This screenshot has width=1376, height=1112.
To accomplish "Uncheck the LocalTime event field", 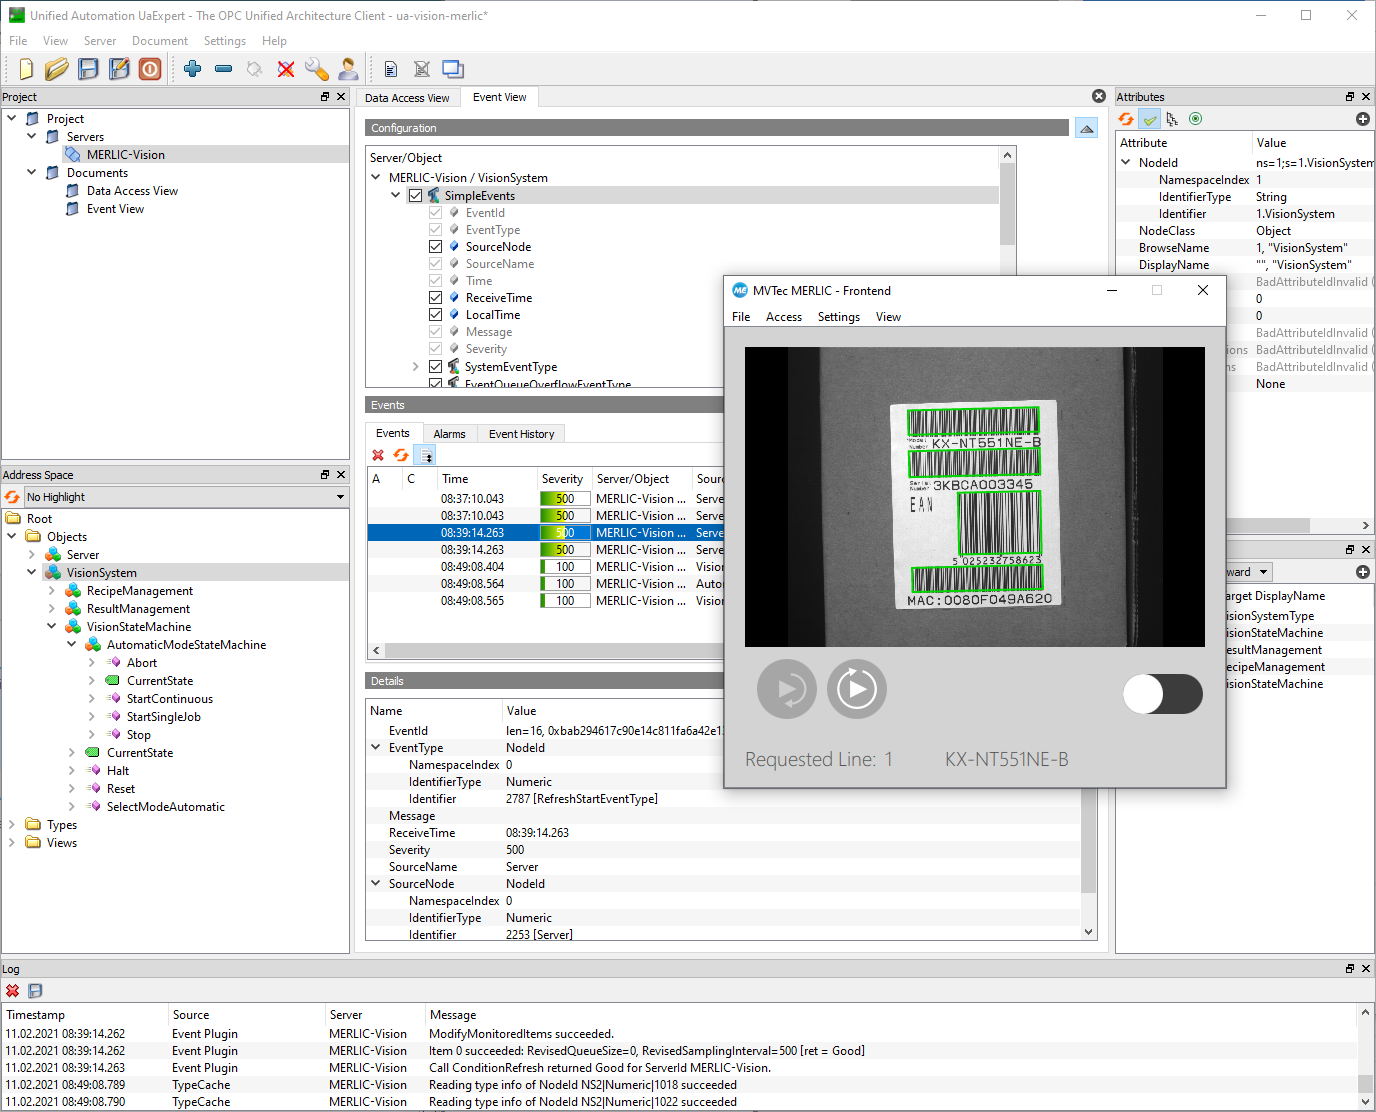I will (435, 315).
